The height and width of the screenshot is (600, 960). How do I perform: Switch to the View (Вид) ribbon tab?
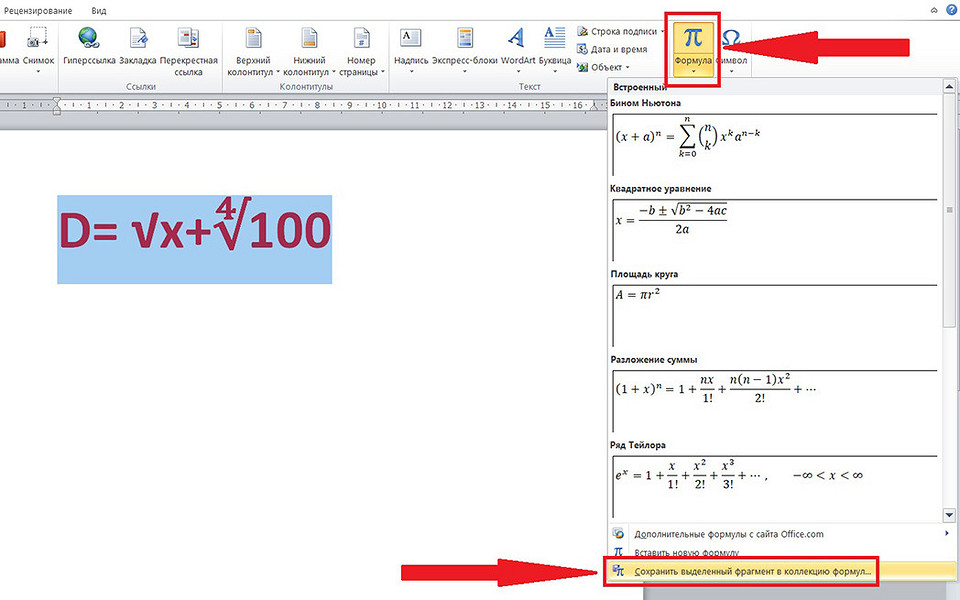pyautogui.click(x=99, y=10)
